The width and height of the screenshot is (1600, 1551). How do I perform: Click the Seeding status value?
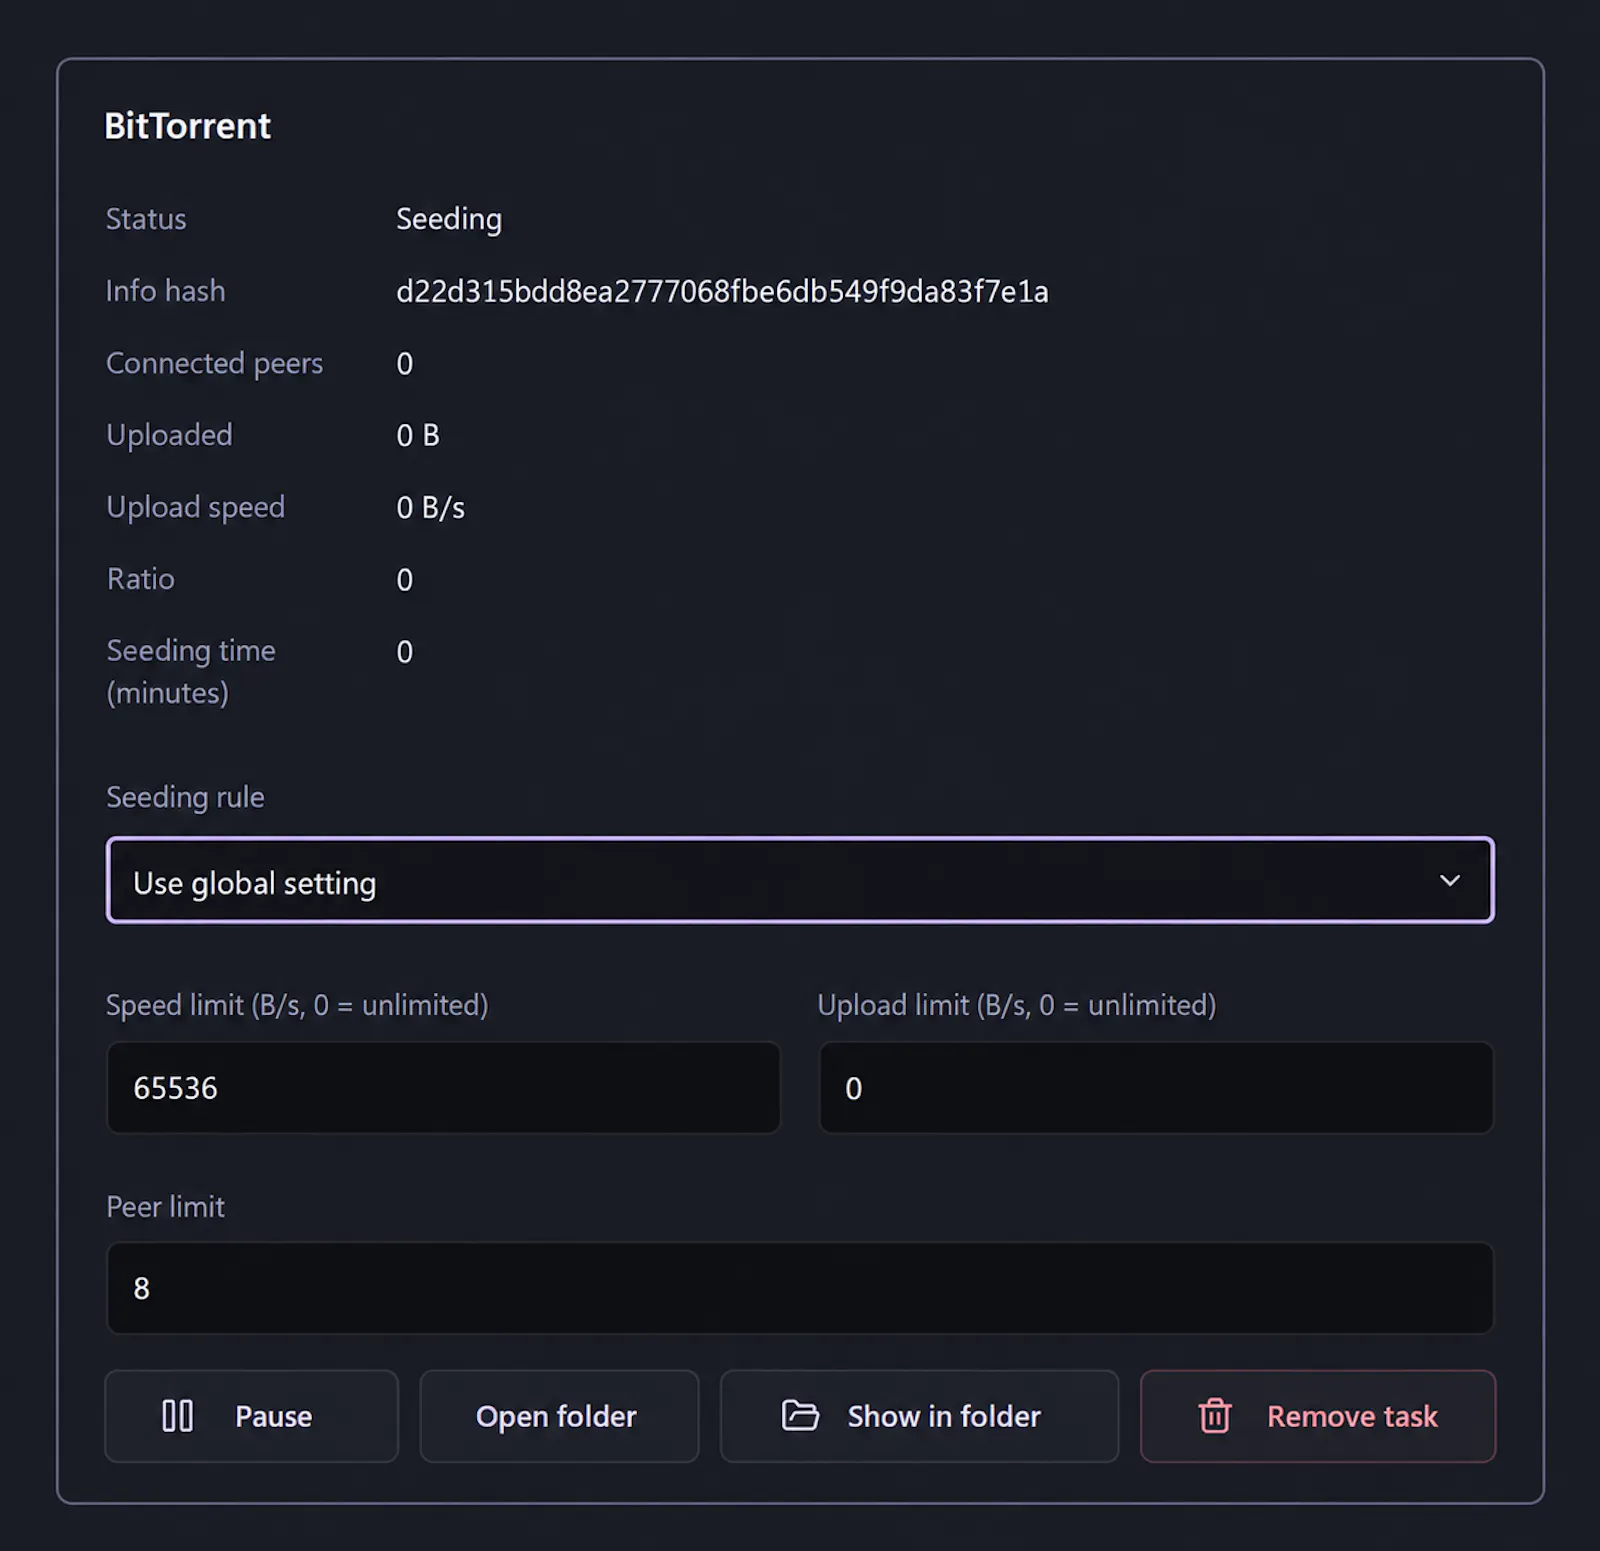pyautogui.click(x=449, y=220)
